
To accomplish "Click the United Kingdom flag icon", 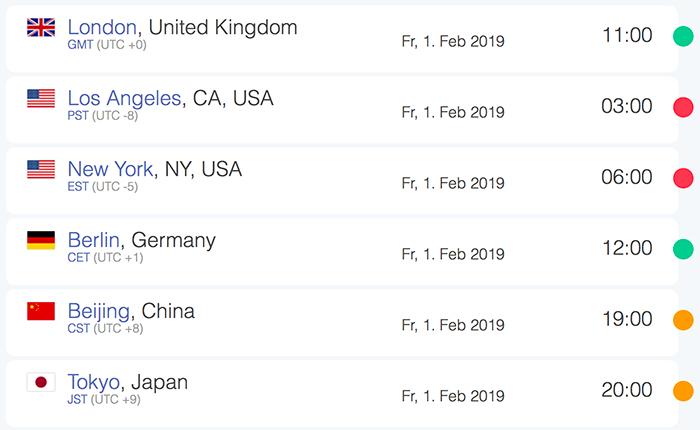I will coord(41,27).
